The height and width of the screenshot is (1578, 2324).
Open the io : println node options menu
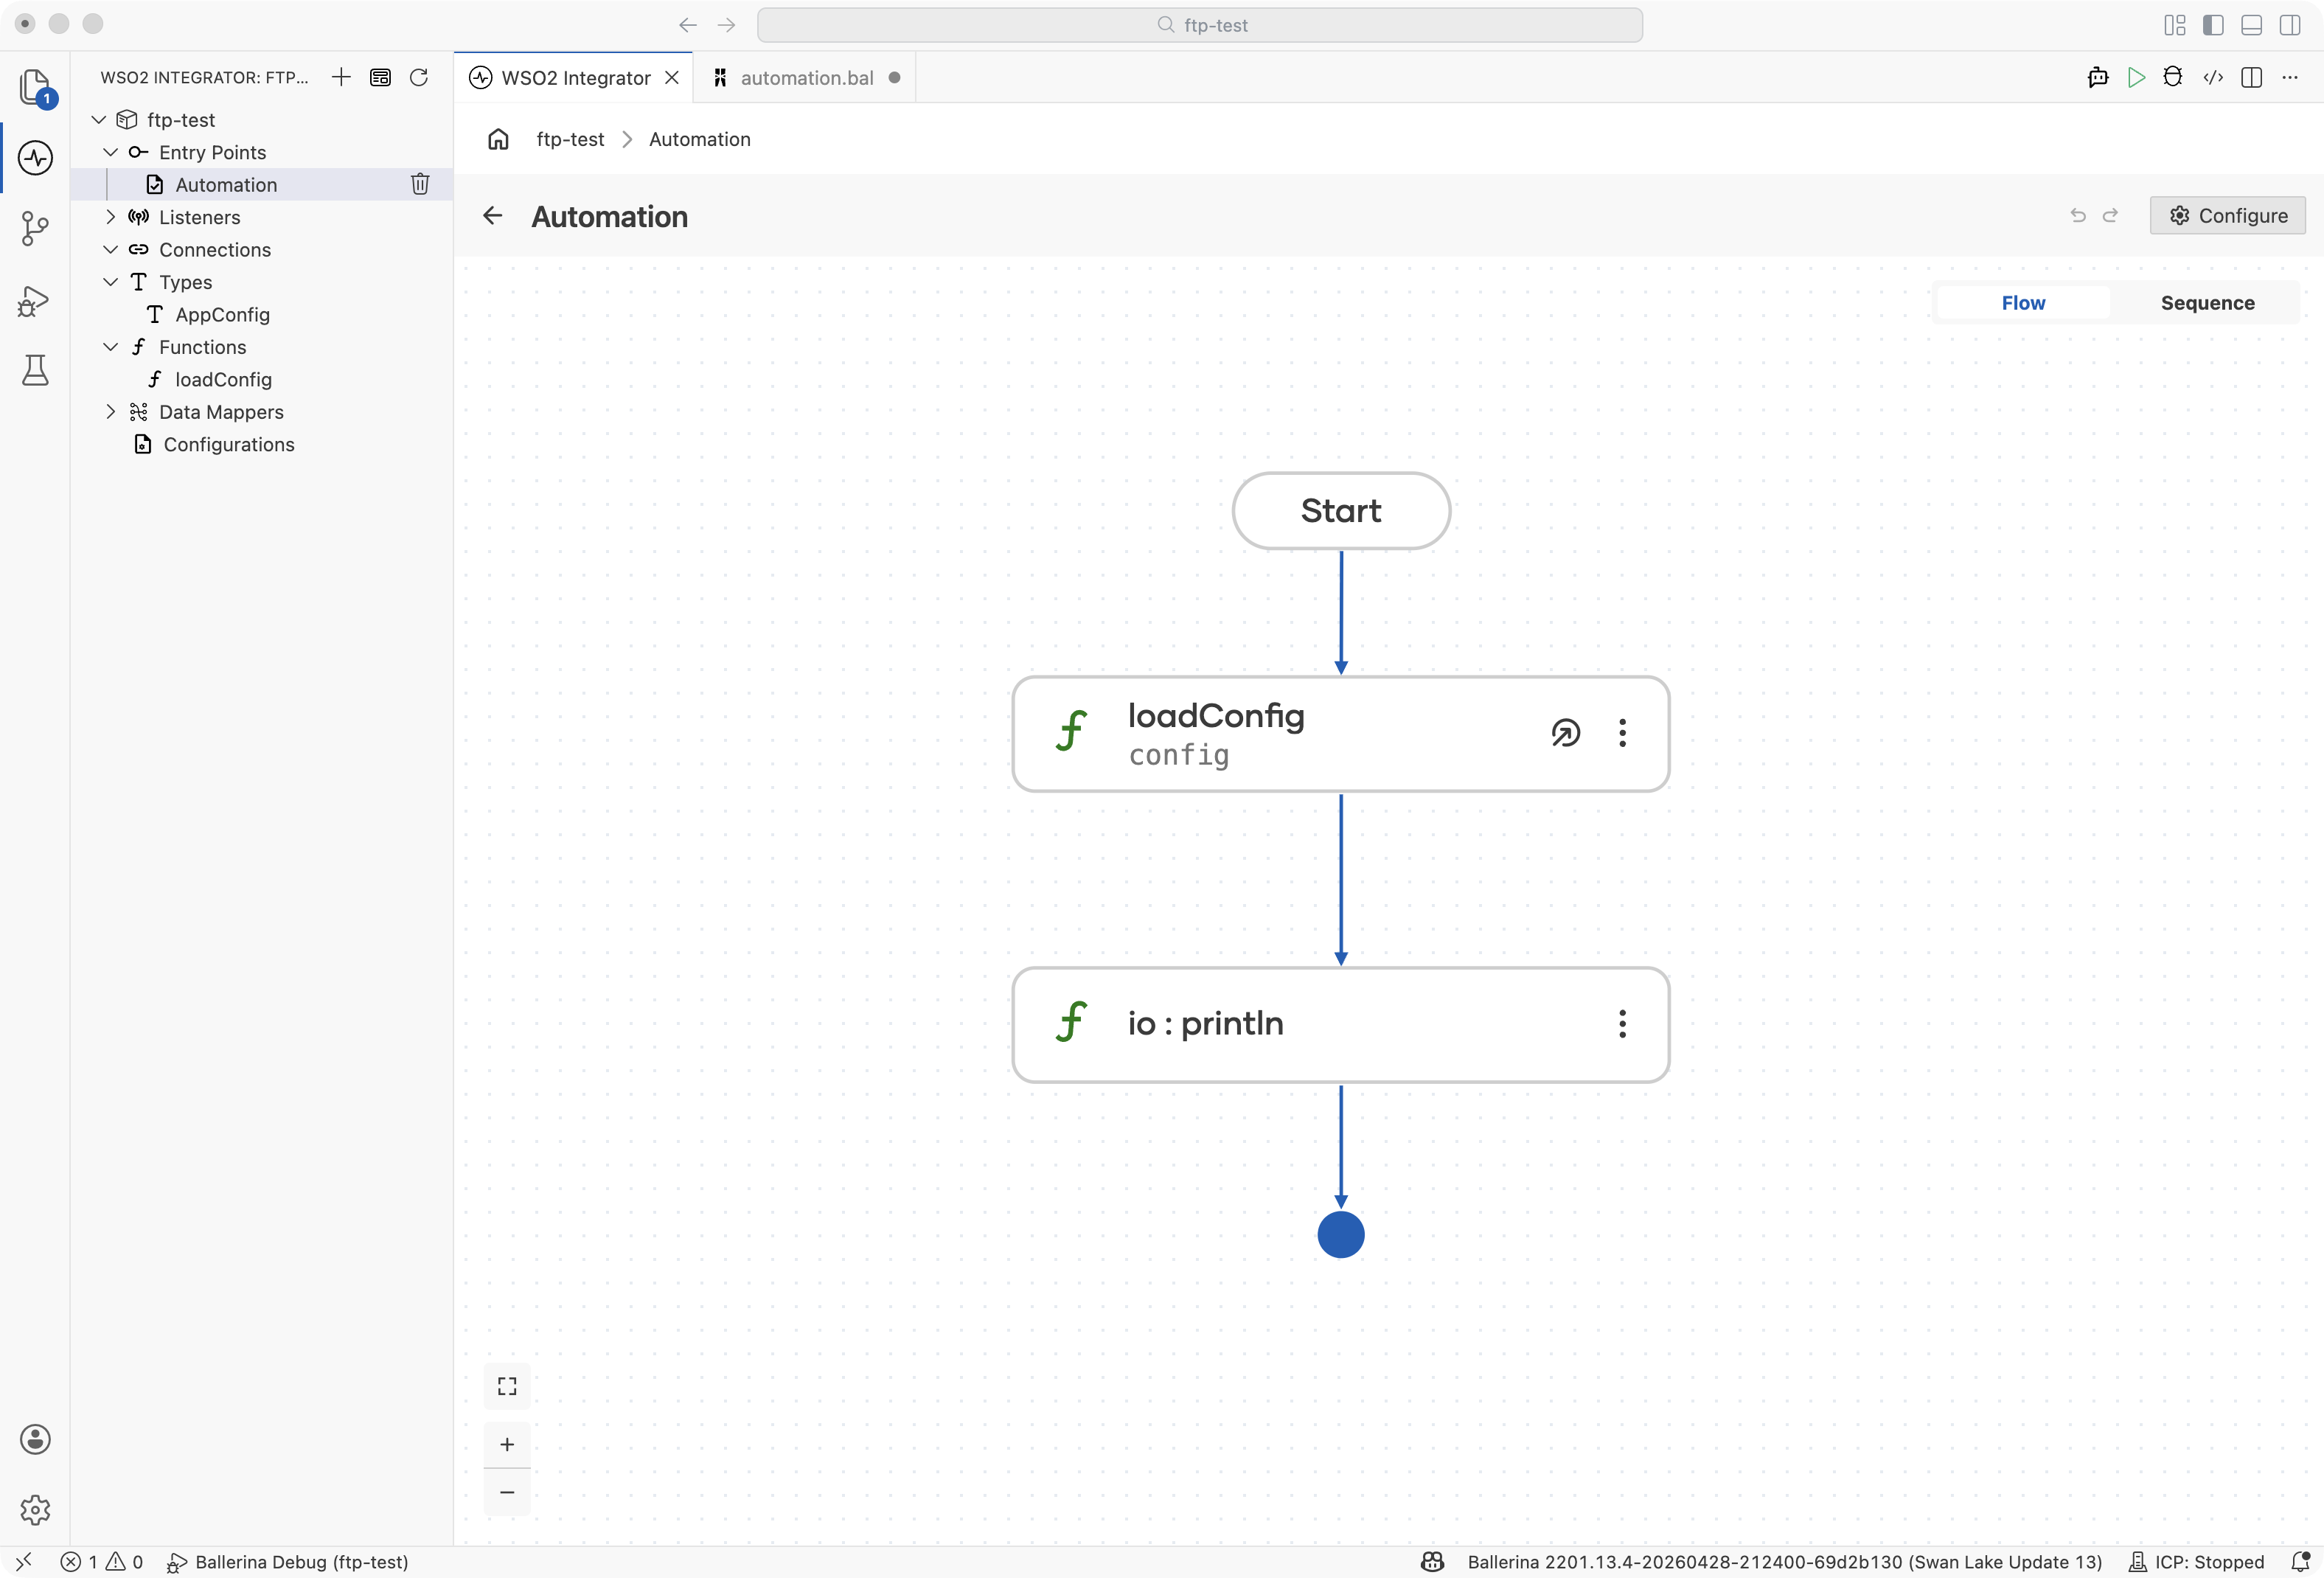pos(1622,1024)
